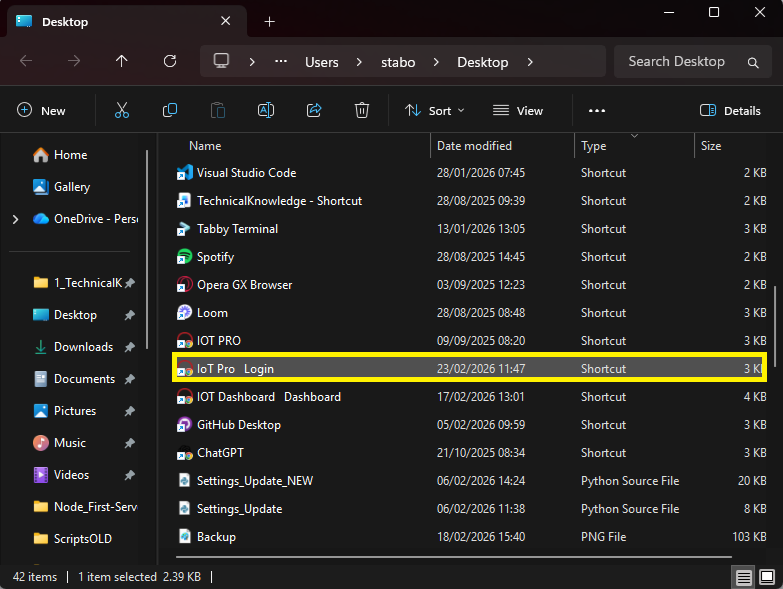Unpin Documents from Quick access
The image size is (783, 589).
130,379
